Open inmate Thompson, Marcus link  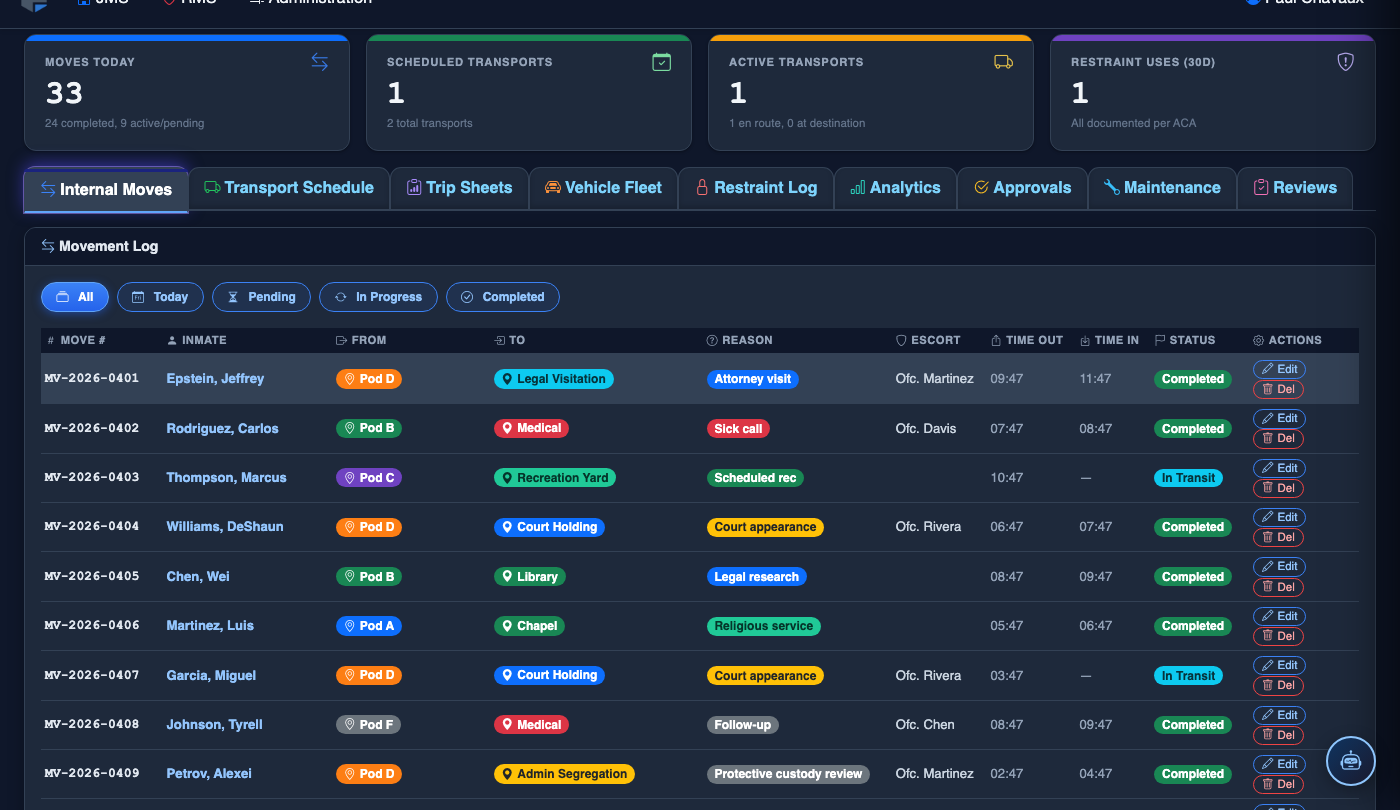click(x=226, y=478)
